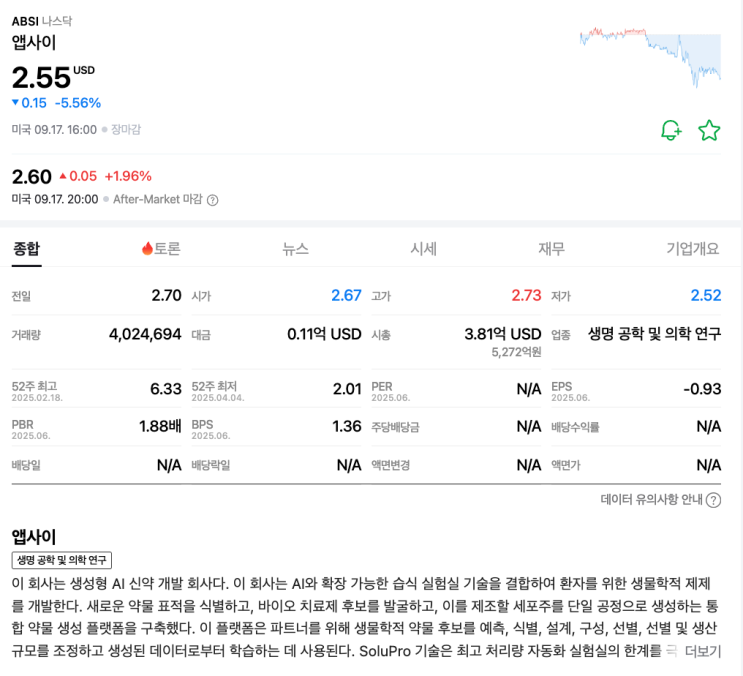Open the 재무 tab

552,249
